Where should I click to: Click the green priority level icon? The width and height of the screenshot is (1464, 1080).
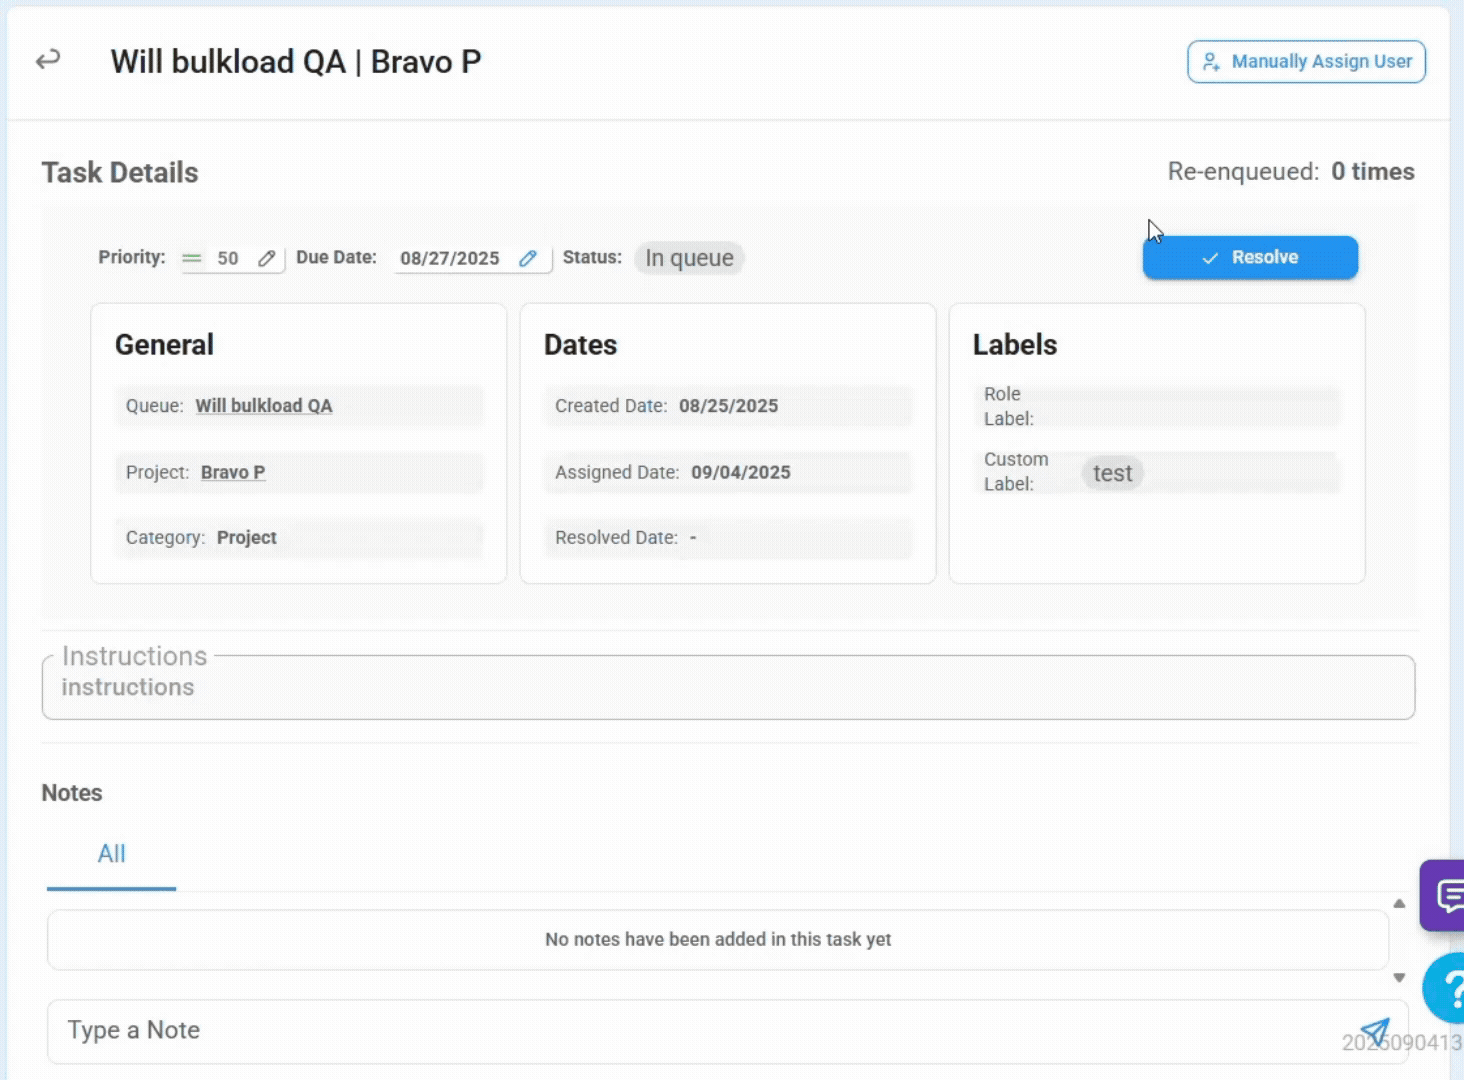coord(191,259)
